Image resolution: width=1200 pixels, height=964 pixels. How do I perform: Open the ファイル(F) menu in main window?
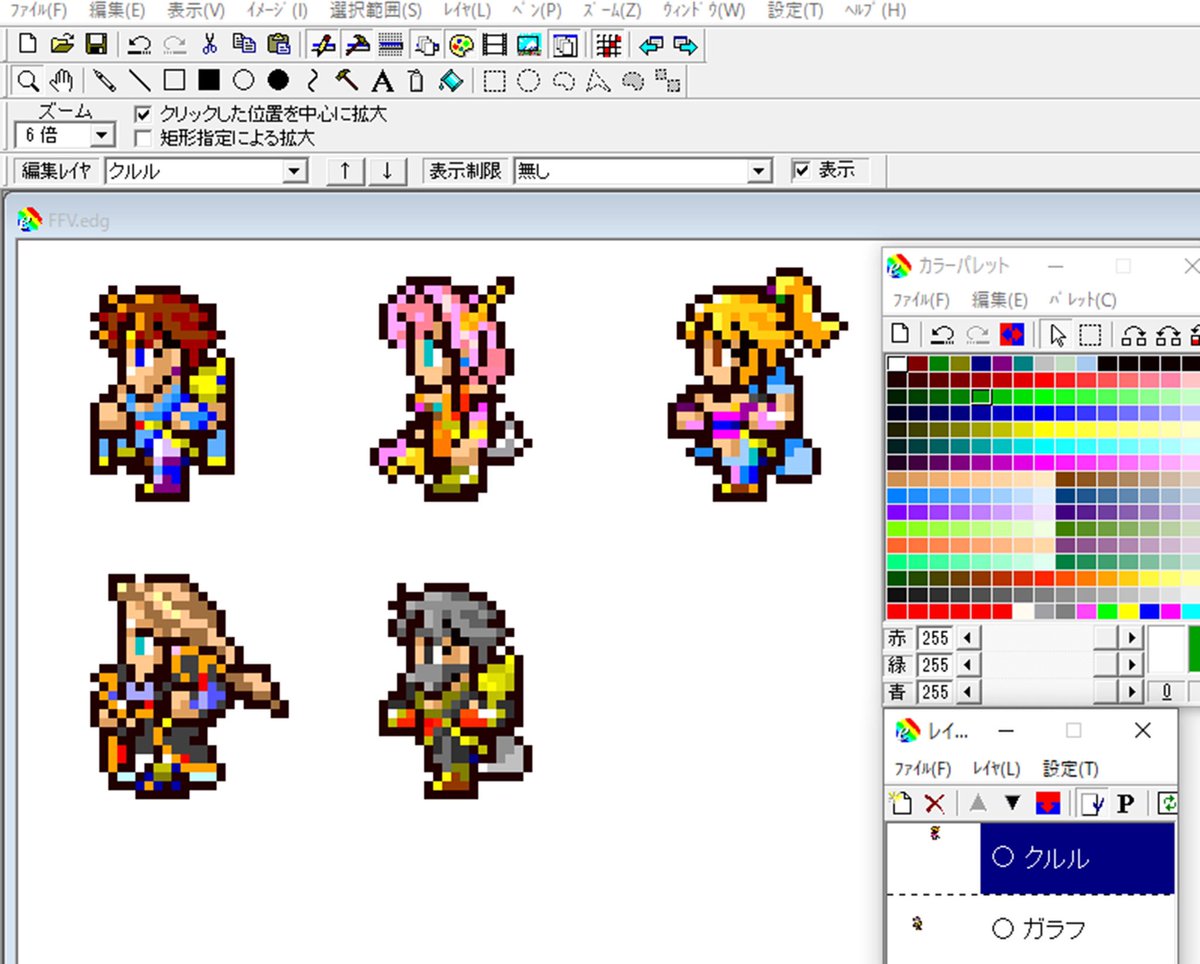[38, 11]
